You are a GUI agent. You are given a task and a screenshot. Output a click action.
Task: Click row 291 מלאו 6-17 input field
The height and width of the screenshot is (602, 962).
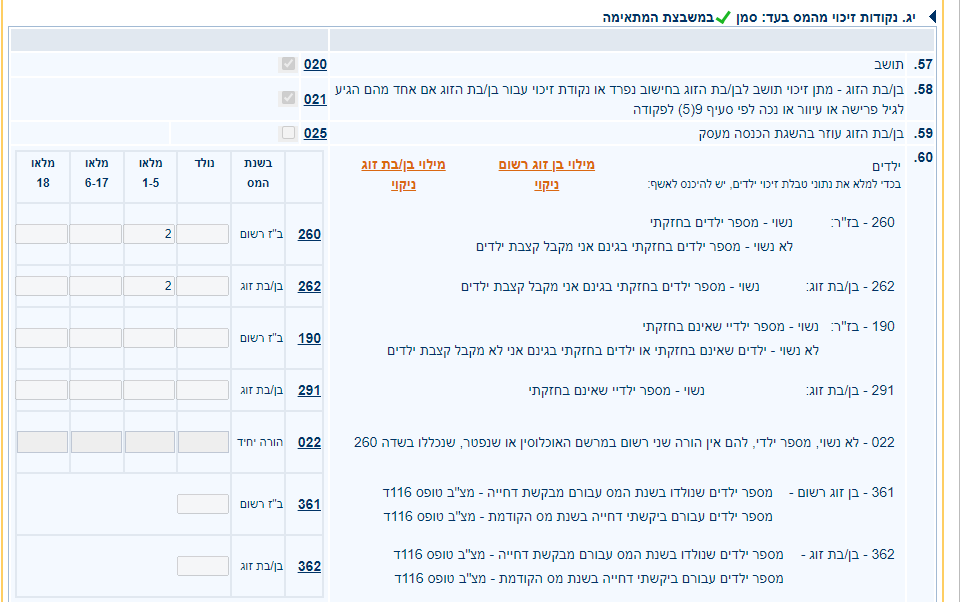(x=96, y=390)
